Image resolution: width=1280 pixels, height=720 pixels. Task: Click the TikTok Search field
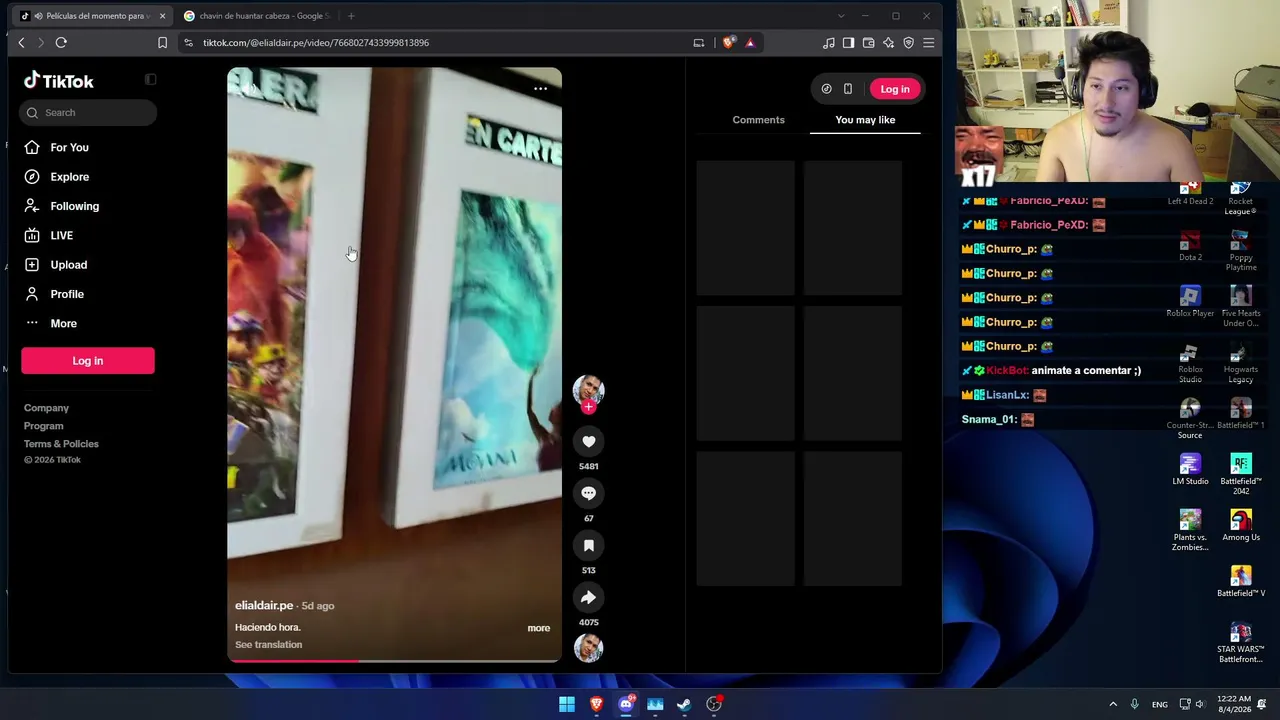(88, 113)
